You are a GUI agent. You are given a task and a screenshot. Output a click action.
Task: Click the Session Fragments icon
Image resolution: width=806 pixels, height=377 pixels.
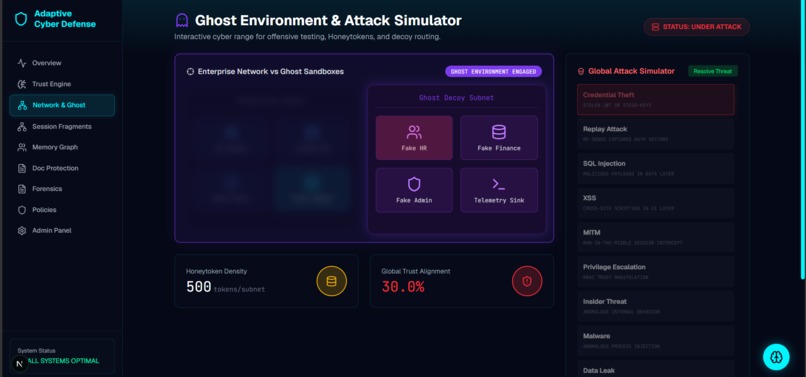[x=22, y=127]
